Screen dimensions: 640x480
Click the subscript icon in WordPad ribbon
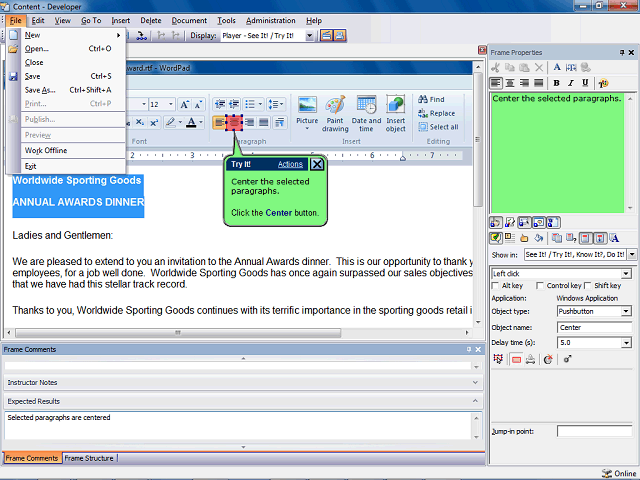[140, 122]
